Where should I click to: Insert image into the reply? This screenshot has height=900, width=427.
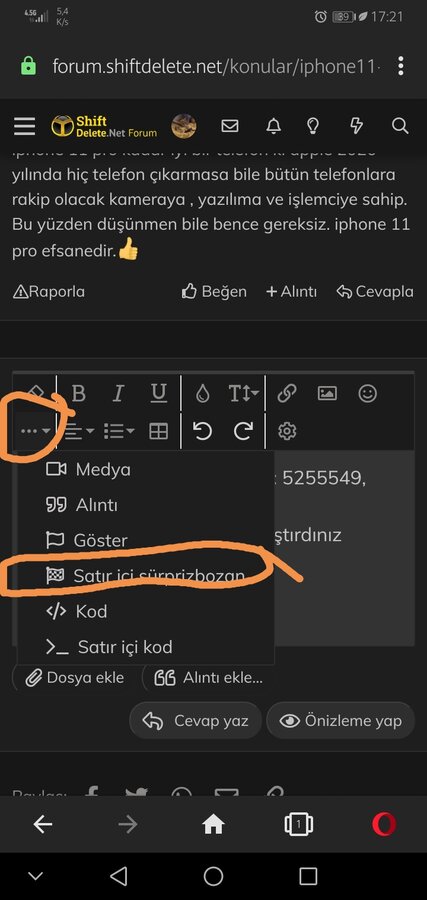(x=327, y=394)
